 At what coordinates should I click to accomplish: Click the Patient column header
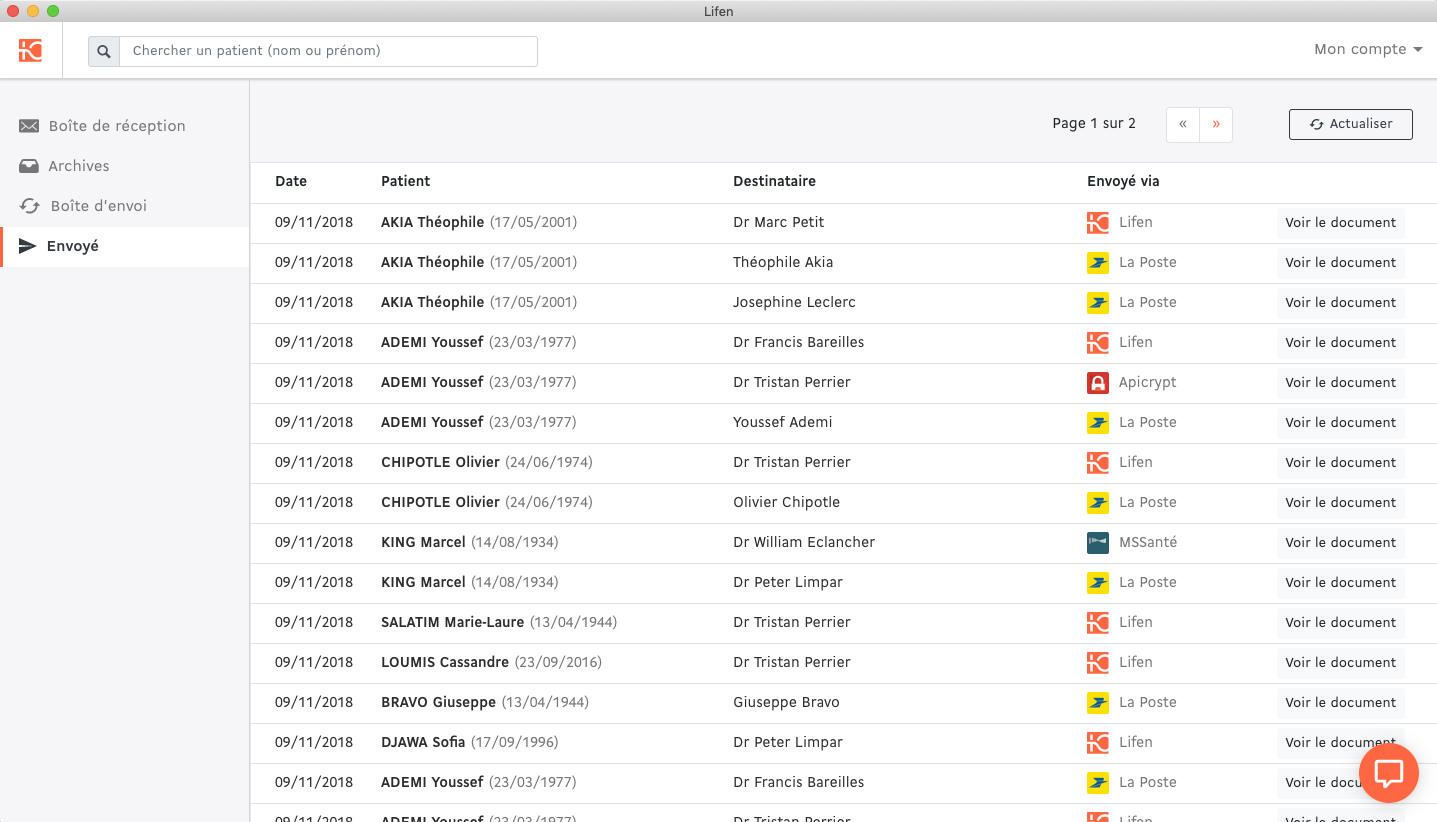click(406, 182)
